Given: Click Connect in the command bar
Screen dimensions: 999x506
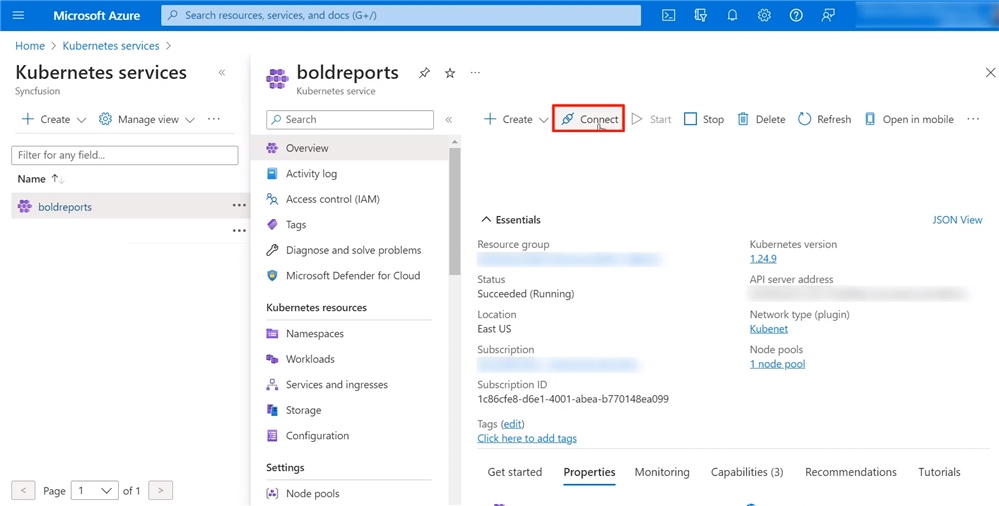Looking at the screenshot, I should 589,119.
